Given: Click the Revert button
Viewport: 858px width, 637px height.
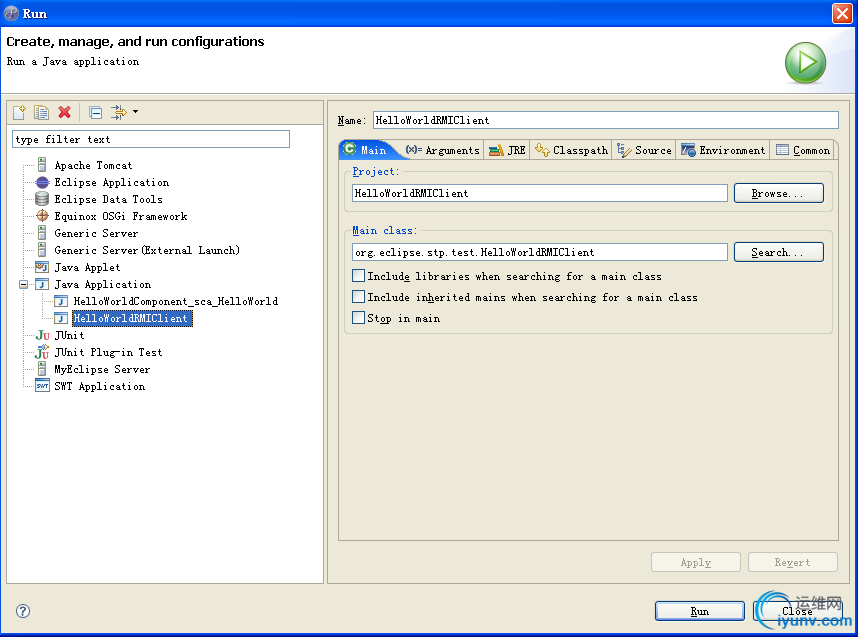Looking at the screenshot, I should (x=792, y=562).
